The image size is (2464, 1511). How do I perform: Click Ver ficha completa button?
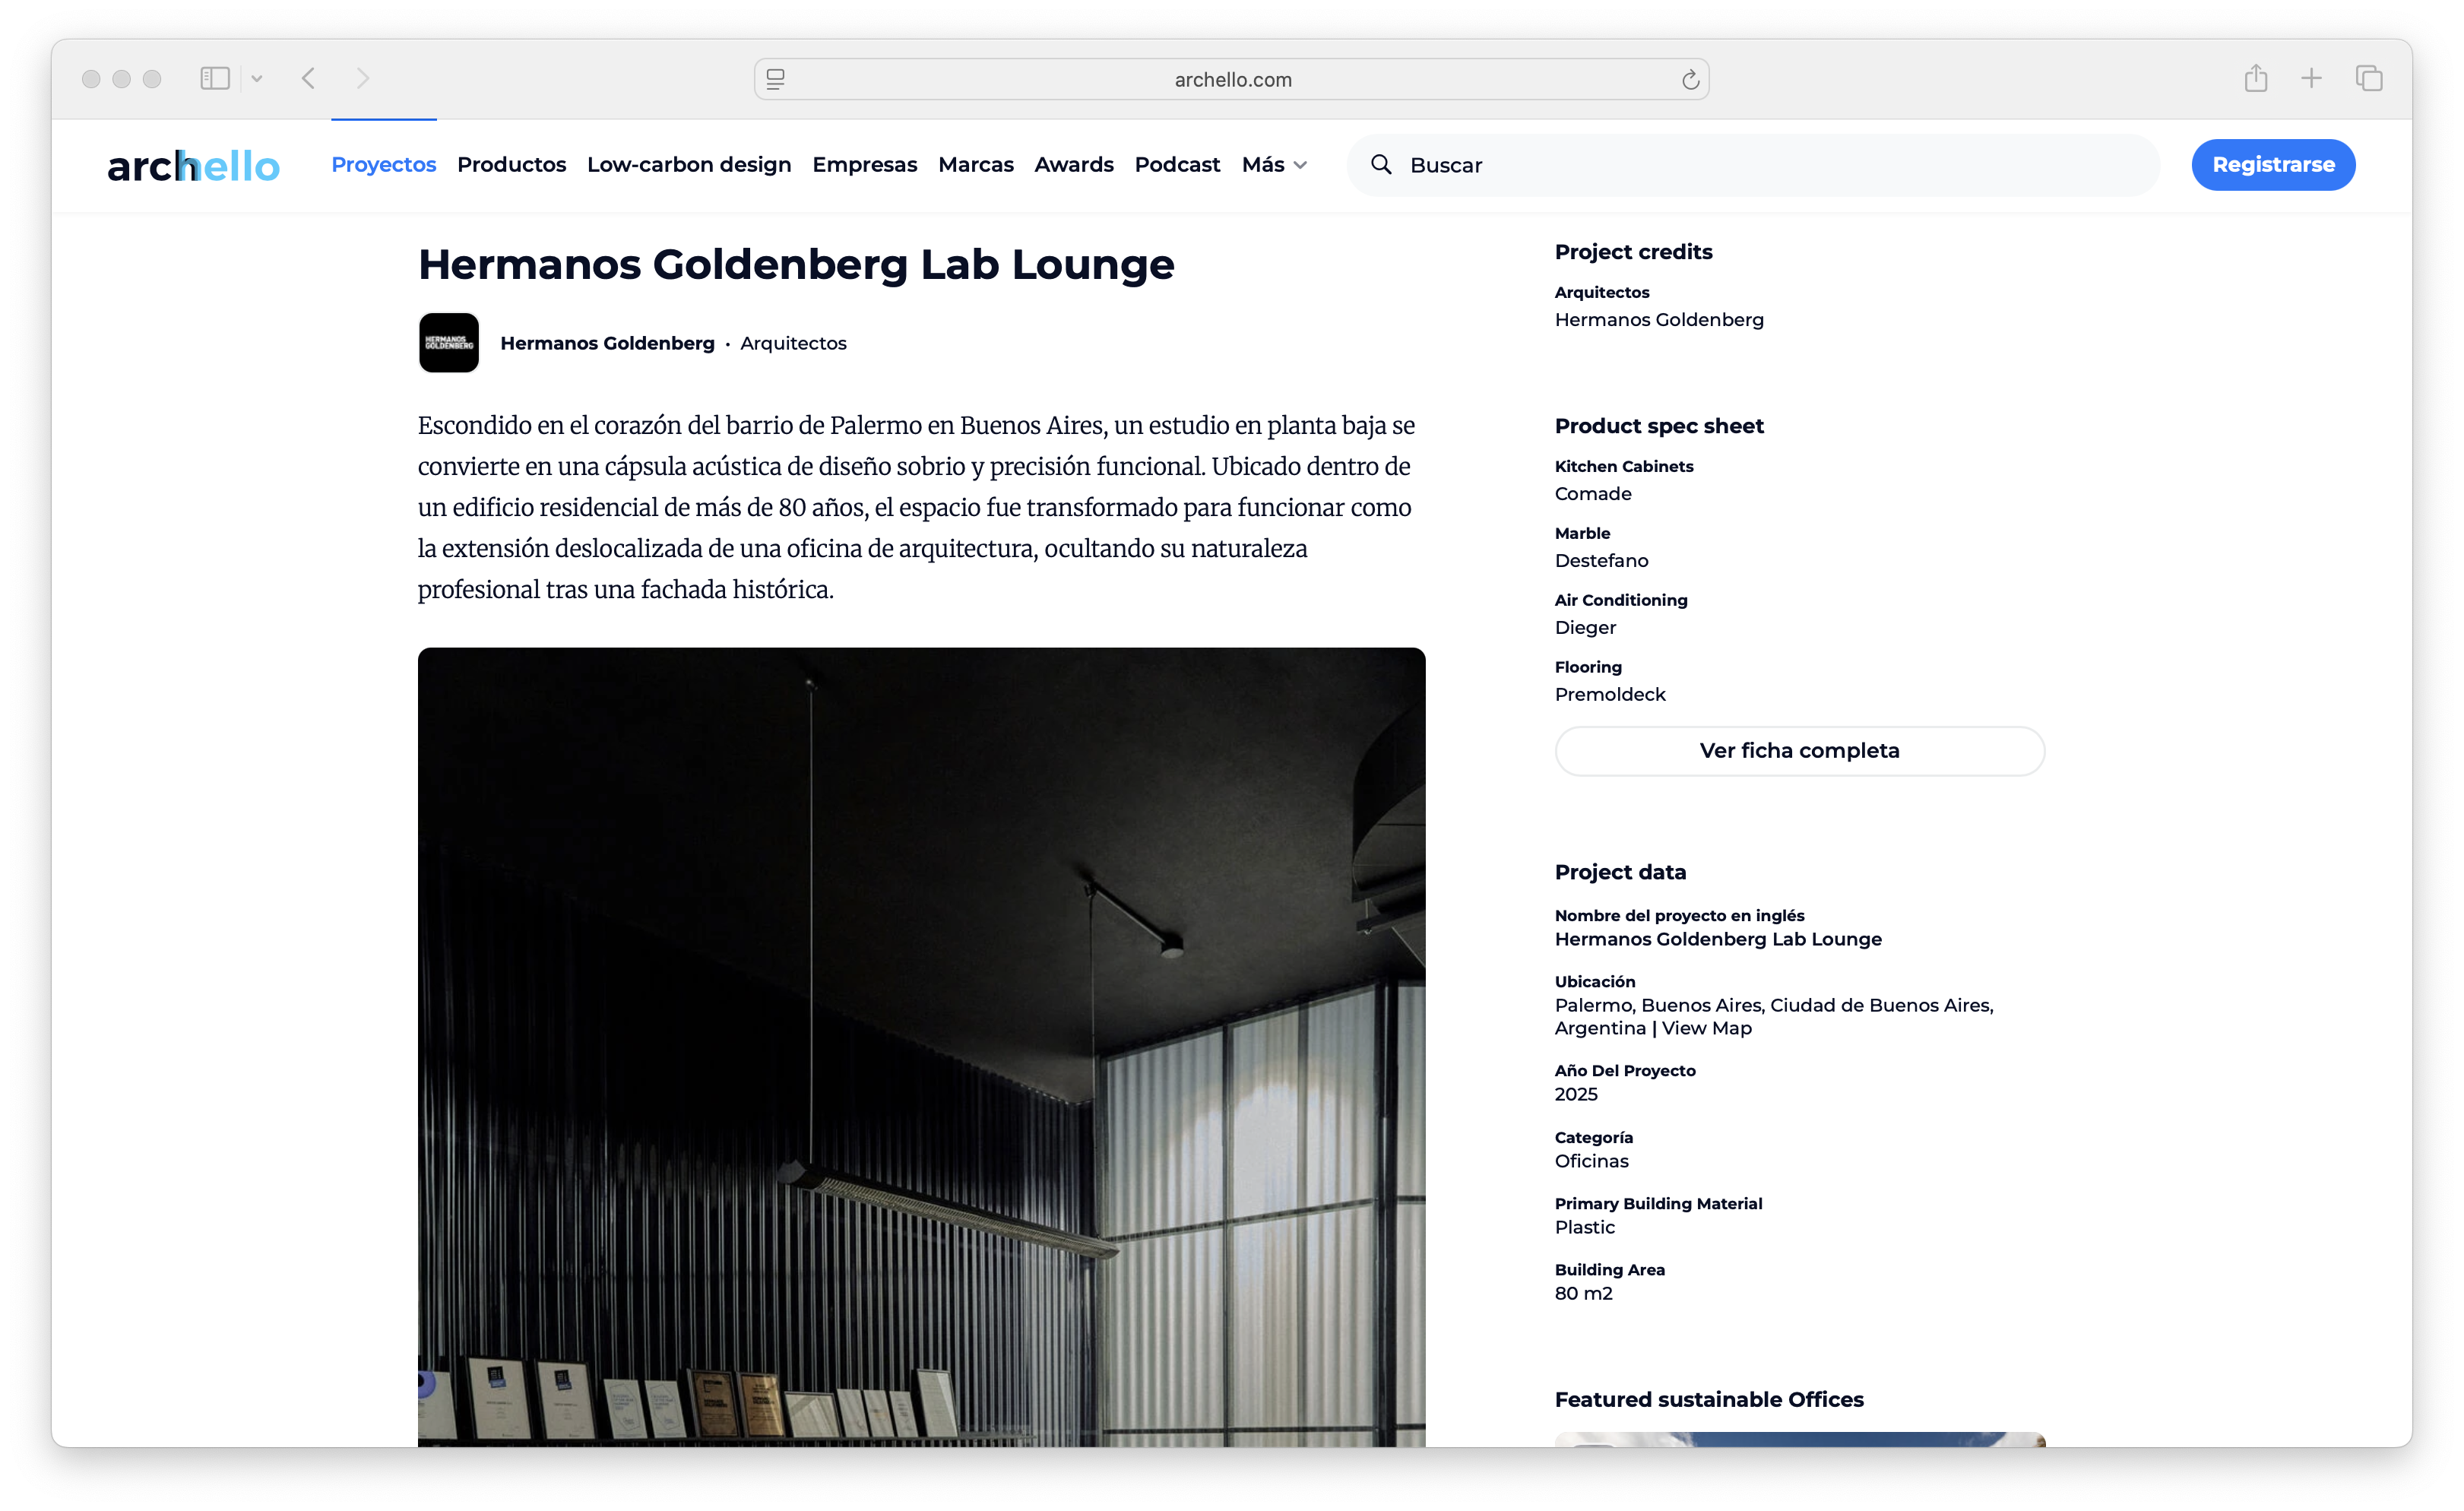pyautogui.click(x=1799, y=751)
